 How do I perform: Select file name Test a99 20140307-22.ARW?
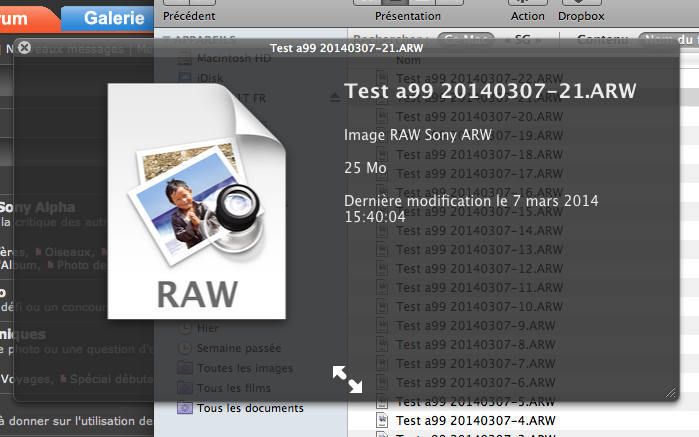pos(480,78)
